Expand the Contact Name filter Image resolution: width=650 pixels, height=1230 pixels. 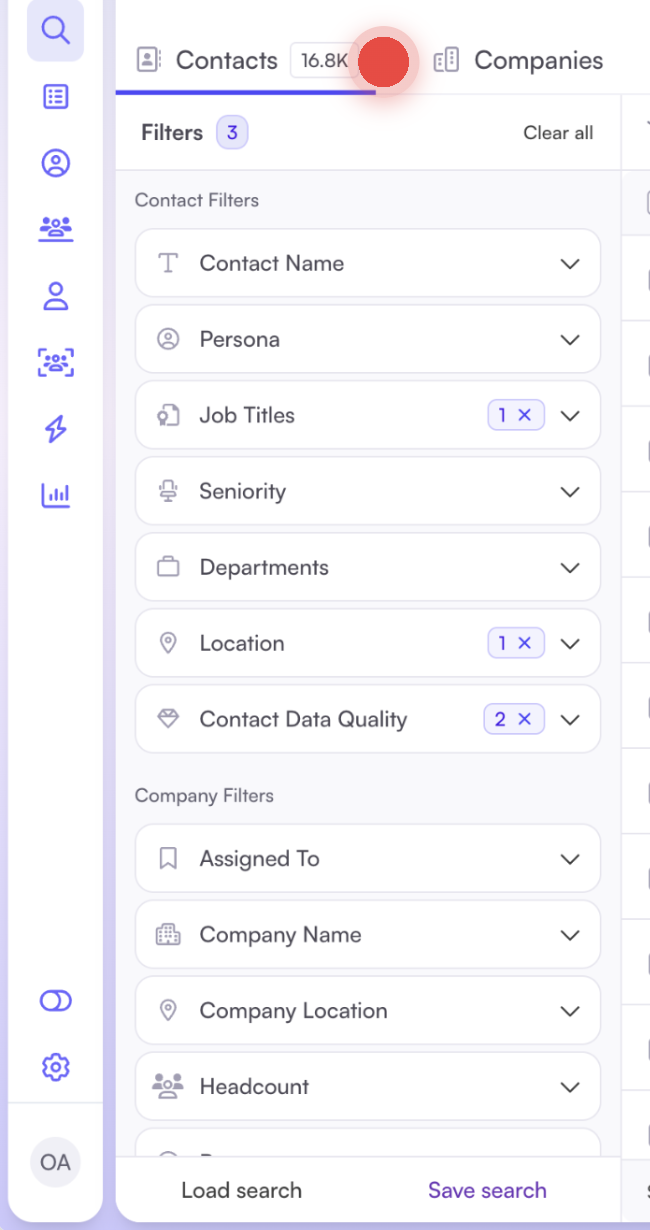coord(570,264)
